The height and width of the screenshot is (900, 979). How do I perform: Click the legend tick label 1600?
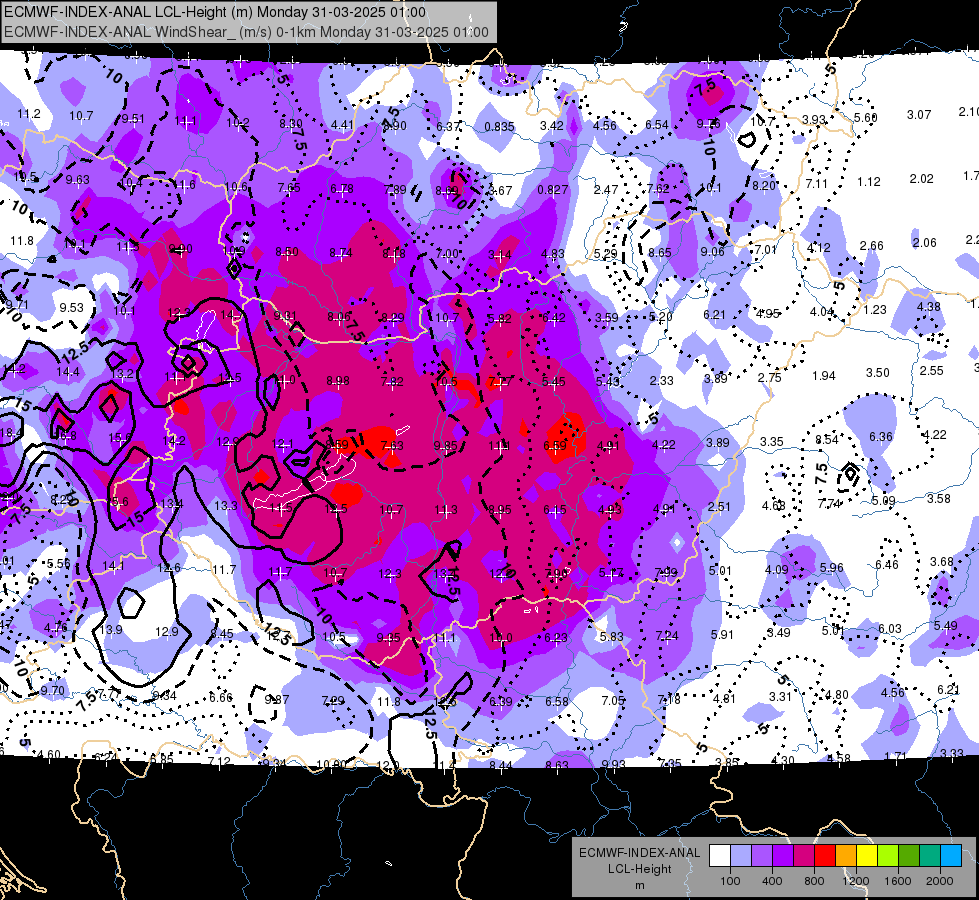[x=898, y=881]
